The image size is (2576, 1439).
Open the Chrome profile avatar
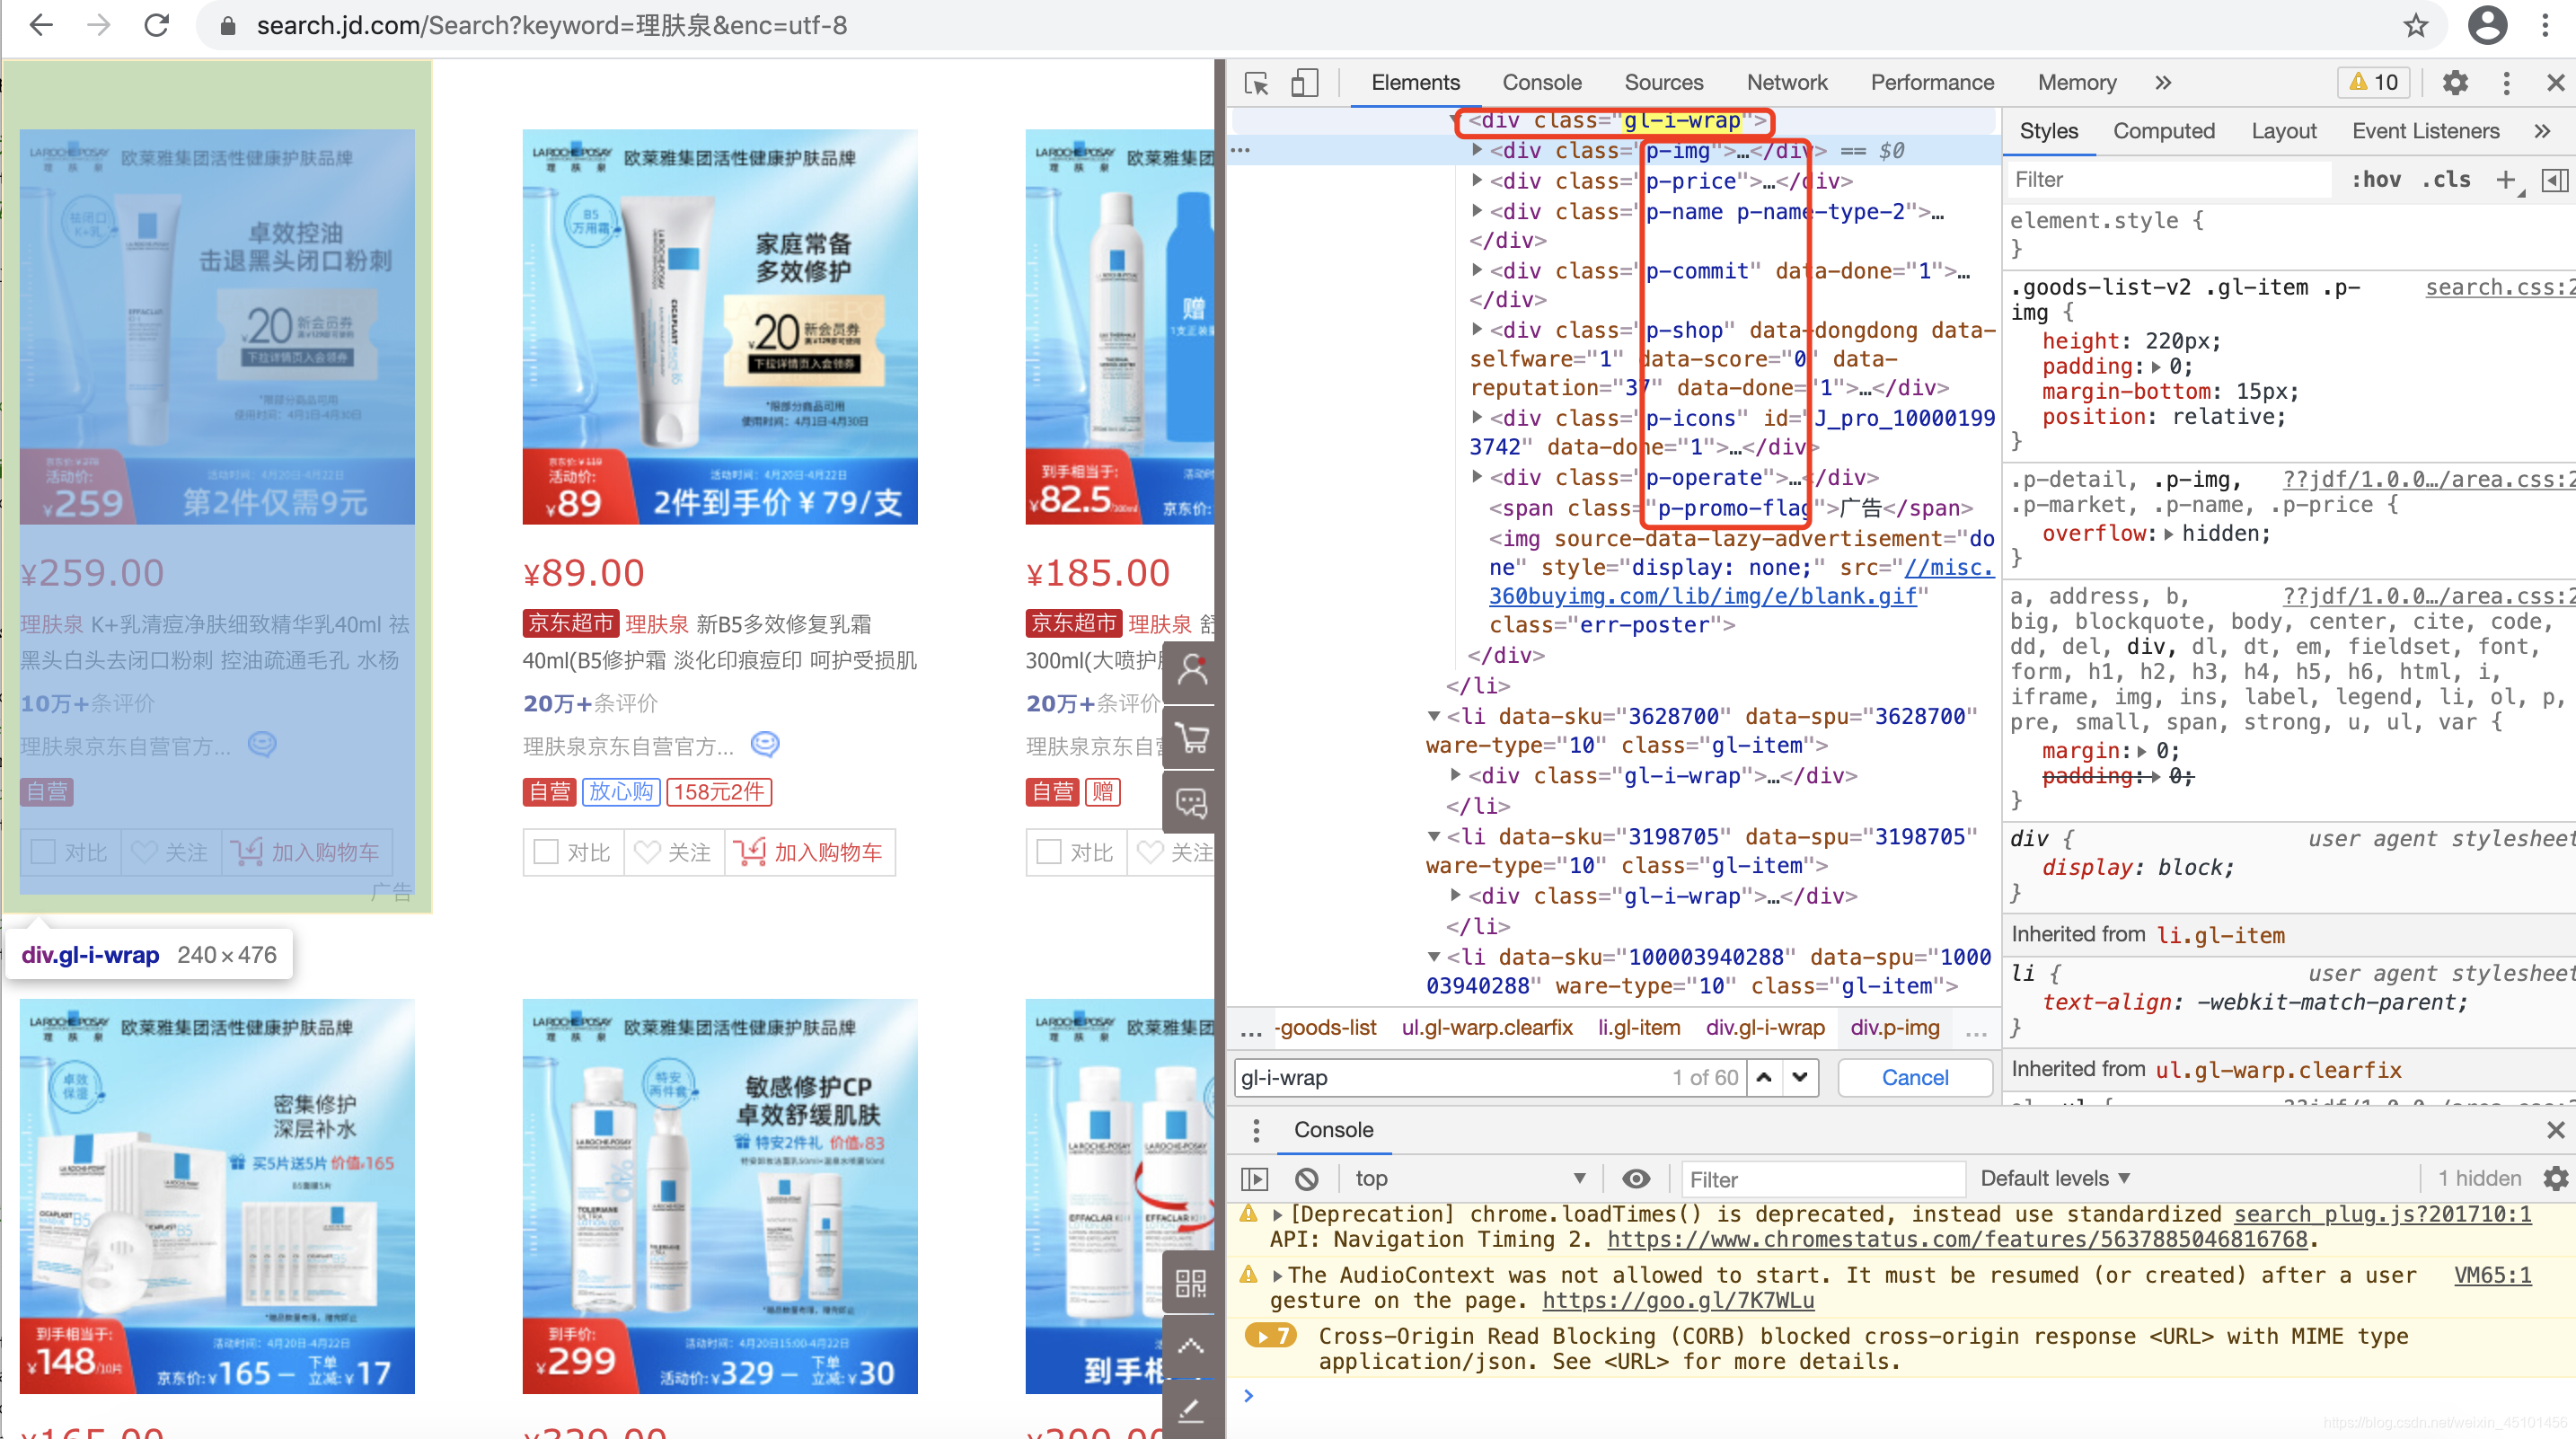click(2487, 25)
